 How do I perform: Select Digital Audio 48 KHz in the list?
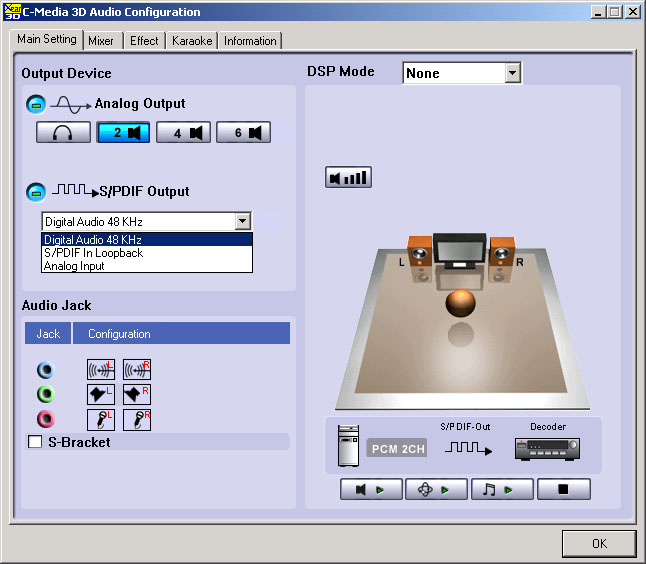tap(147, 239)
